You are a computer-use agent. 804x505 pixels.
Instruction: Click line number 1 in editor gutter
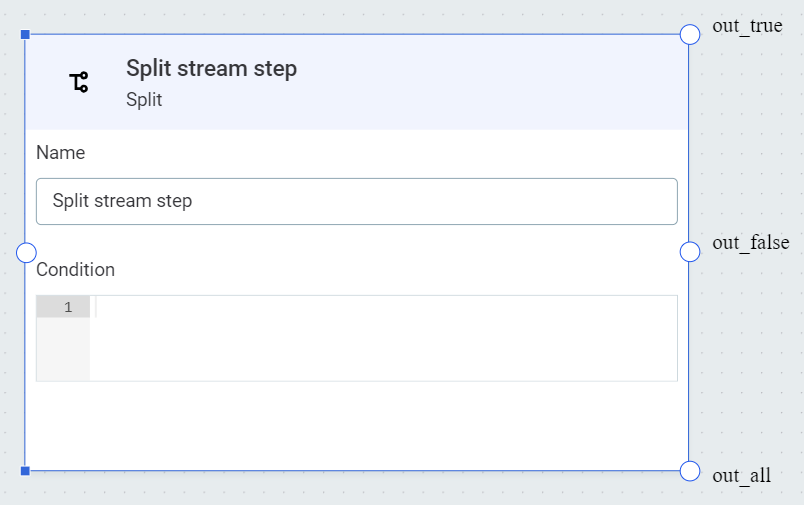(x=68, y=307)
